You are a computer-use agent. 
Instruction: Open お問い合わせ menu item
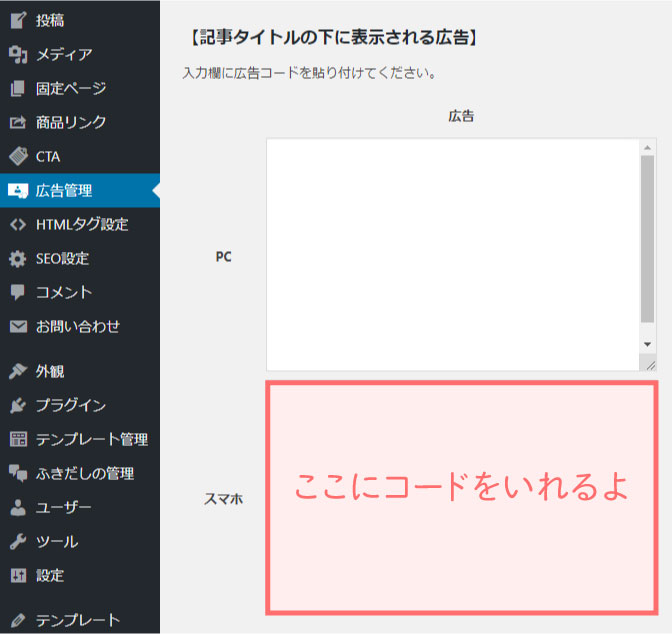(80, 327)
